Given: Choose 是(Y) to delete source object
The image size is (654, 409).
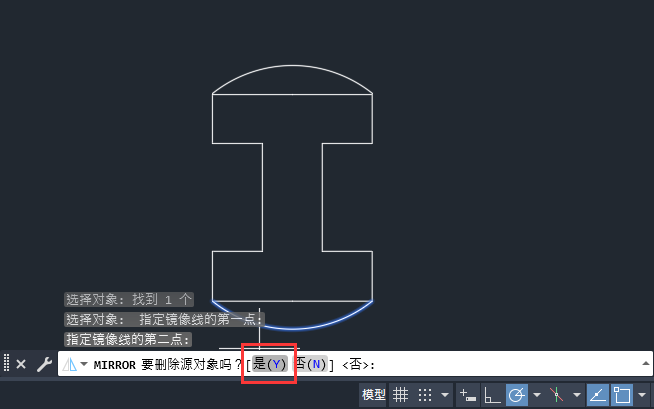Looking at the screenshot, I should click(269, 364).
